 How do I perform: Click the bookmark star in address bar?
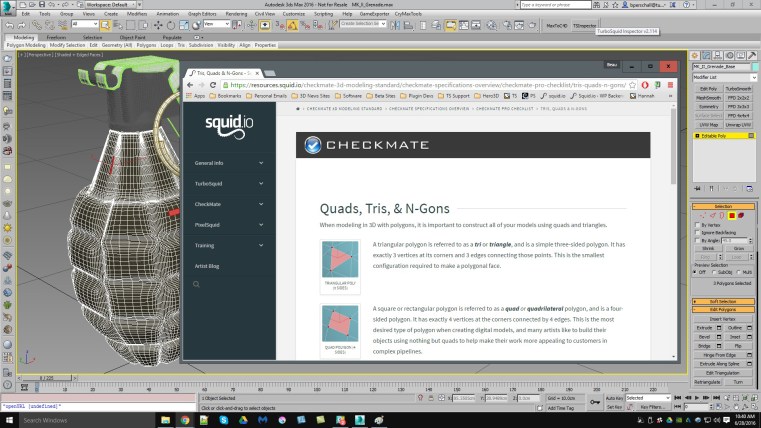coord(632,85)
